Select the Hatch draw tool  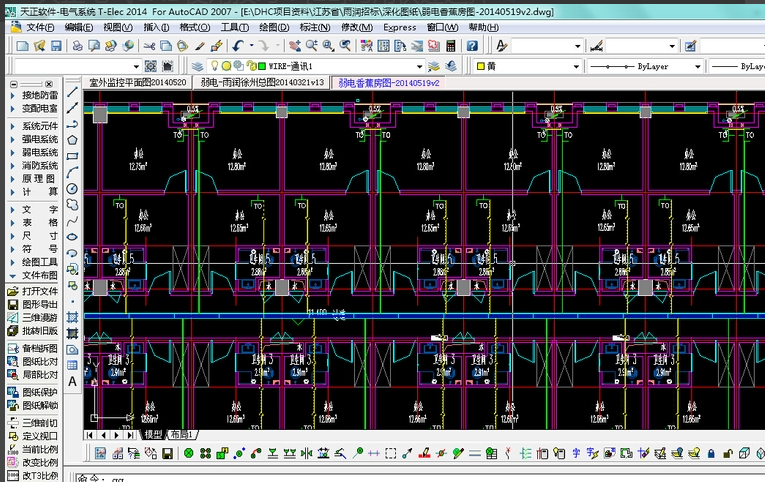72,318
